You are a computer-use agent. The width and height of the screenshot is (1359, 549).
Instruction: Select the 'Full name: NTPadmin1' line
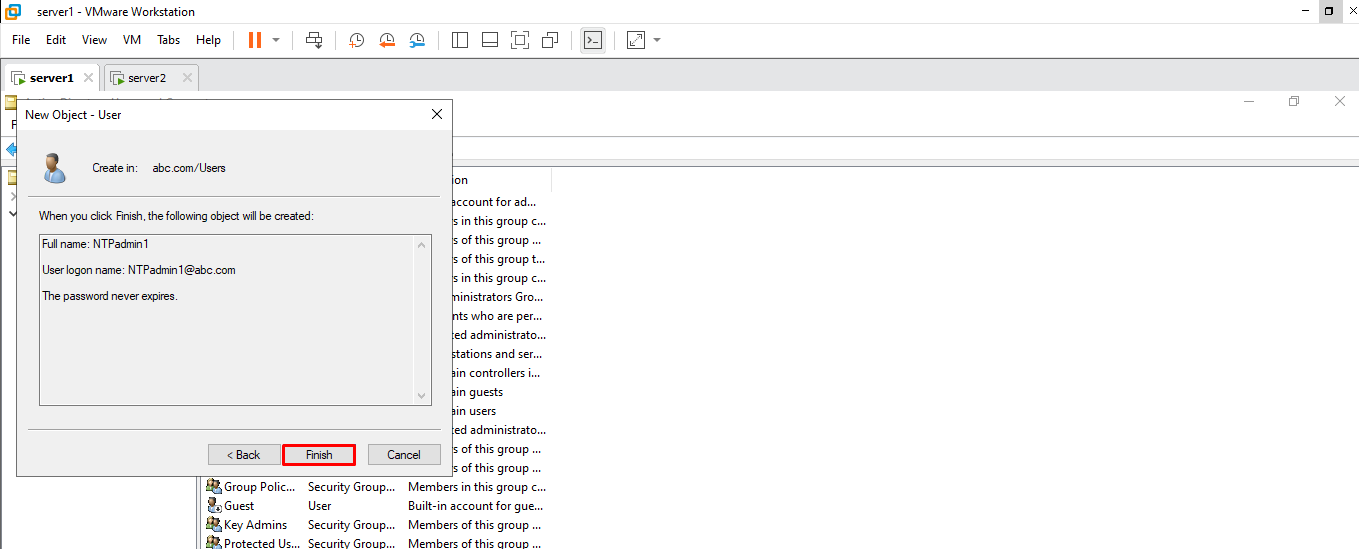tap(95, 244)
